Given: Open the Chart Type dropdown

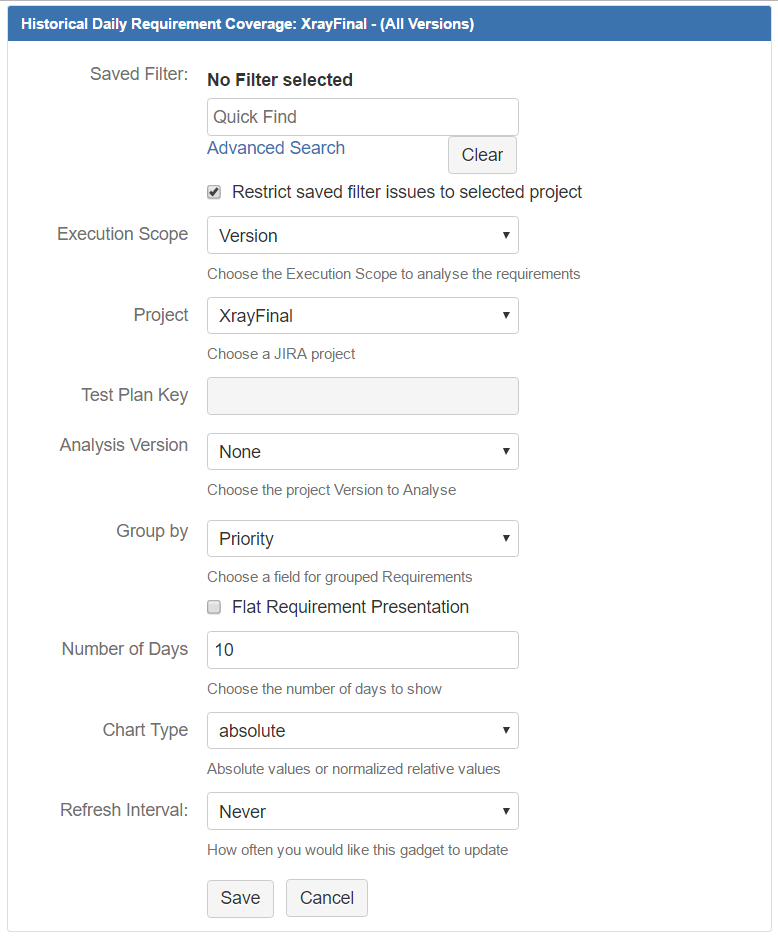Looking at the screenshot, I should [362, 730].
